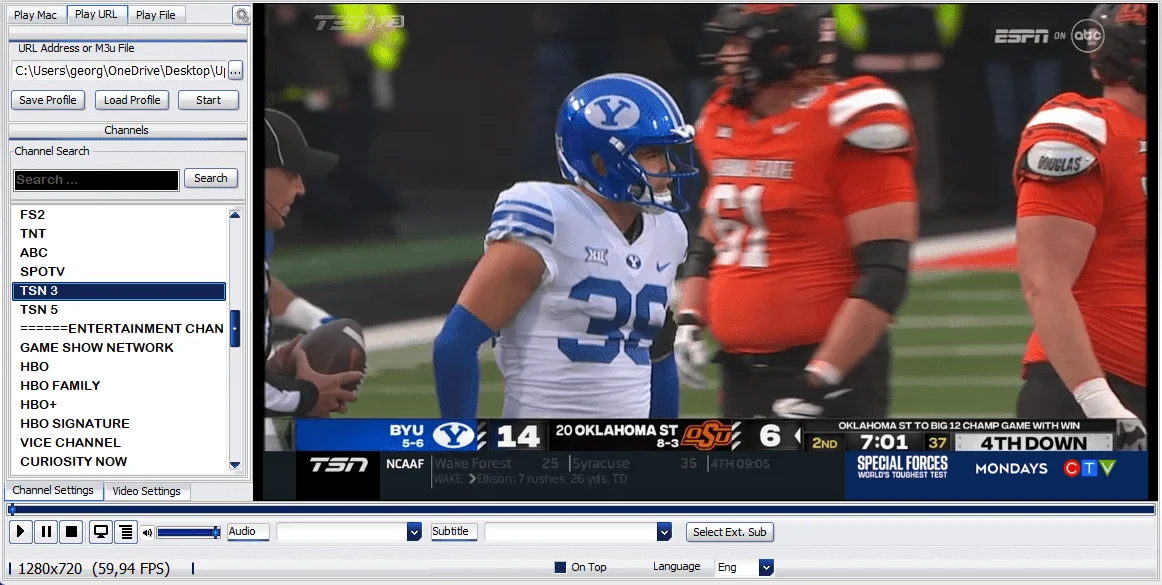The image size is (1162, 585).
Task: Pause the stream
Action: click(x=46, y=531)
